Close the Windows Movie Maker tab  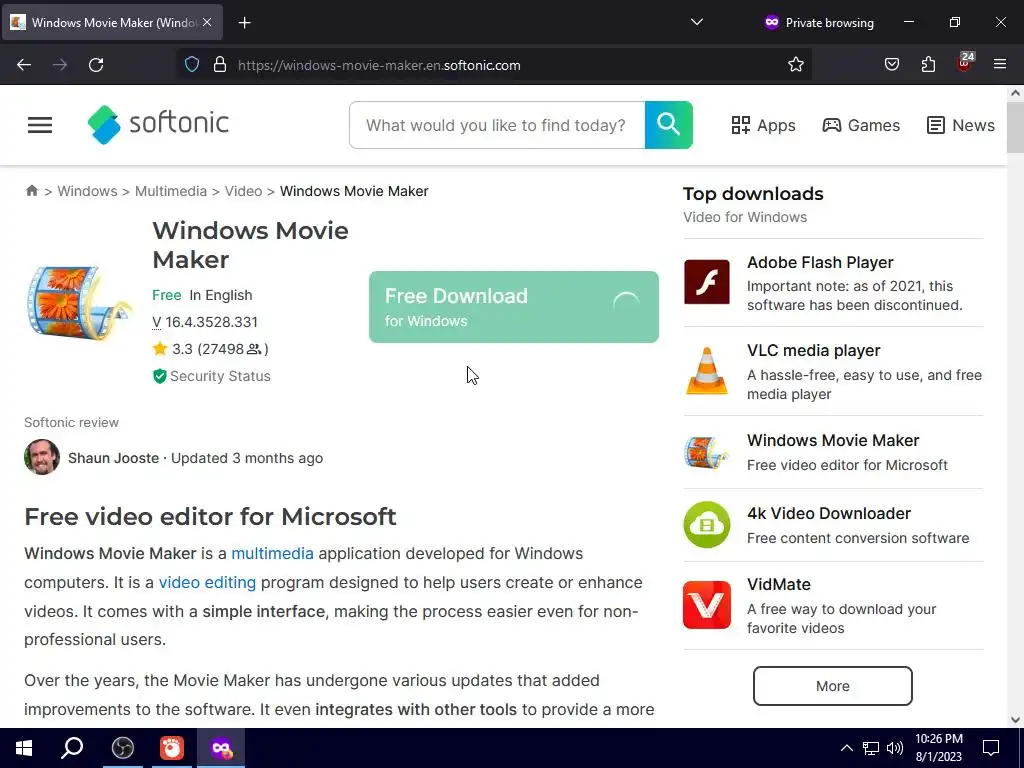(x=207, y=22)
